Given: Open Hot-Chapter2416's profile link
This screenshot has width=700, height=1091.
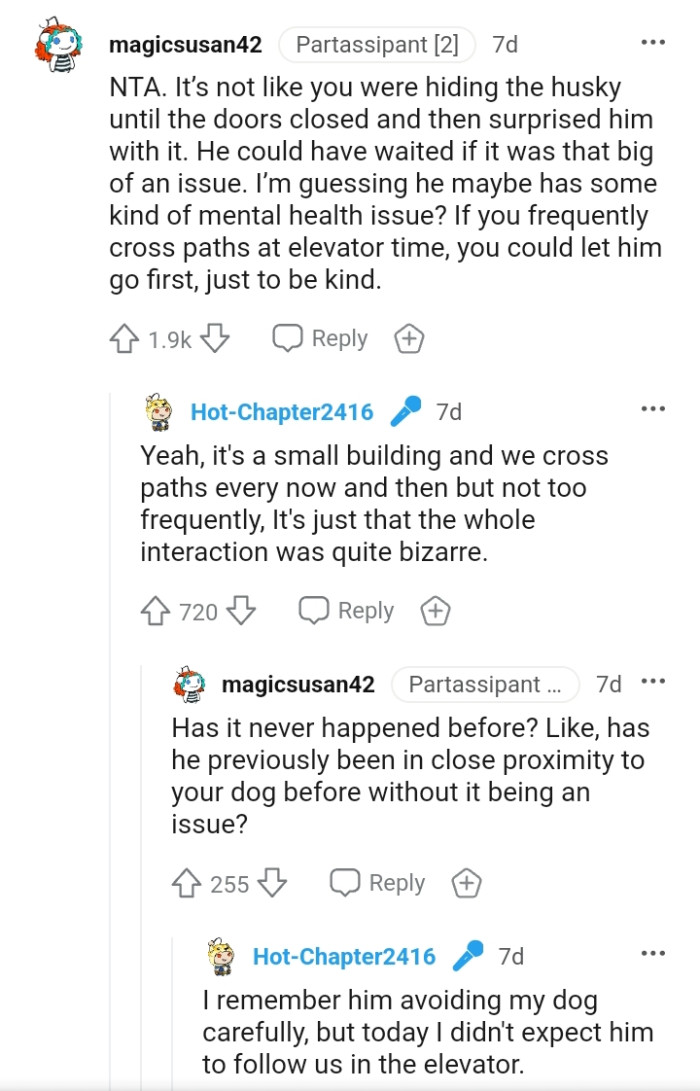Looking at the screenshot, I should click(283, 409).
